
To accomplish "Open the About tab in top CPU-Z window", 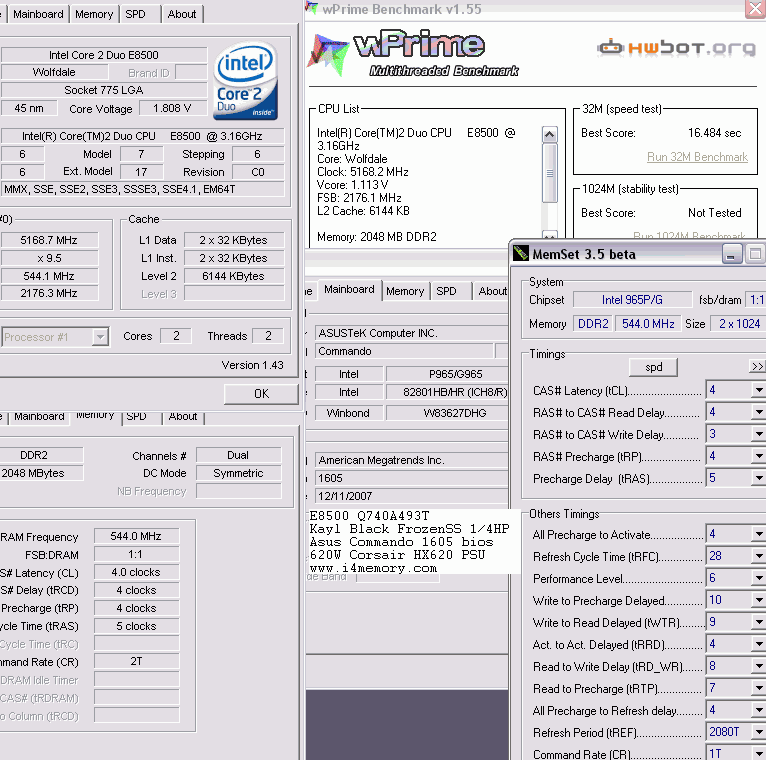I will tap(182, 14).
